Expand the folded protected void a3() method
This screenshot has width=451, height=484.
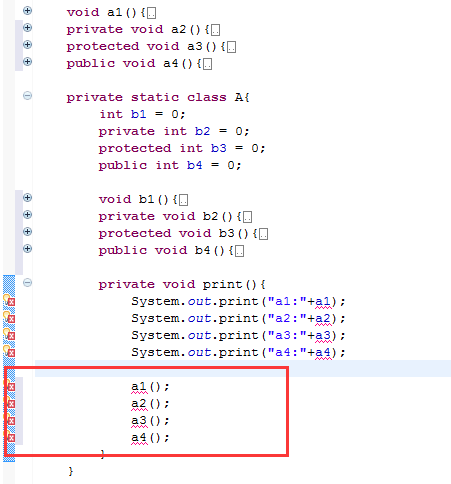[x=27, y=45]
